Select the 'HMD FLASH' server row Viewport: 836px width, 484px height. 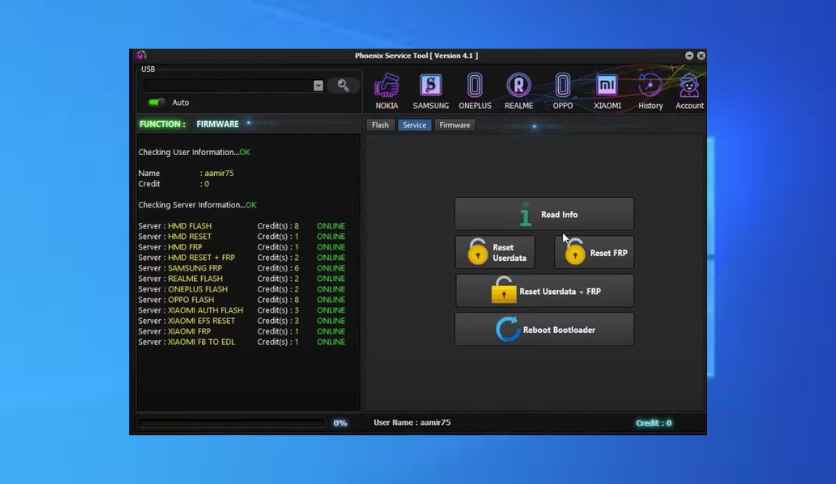coord(242,226)
